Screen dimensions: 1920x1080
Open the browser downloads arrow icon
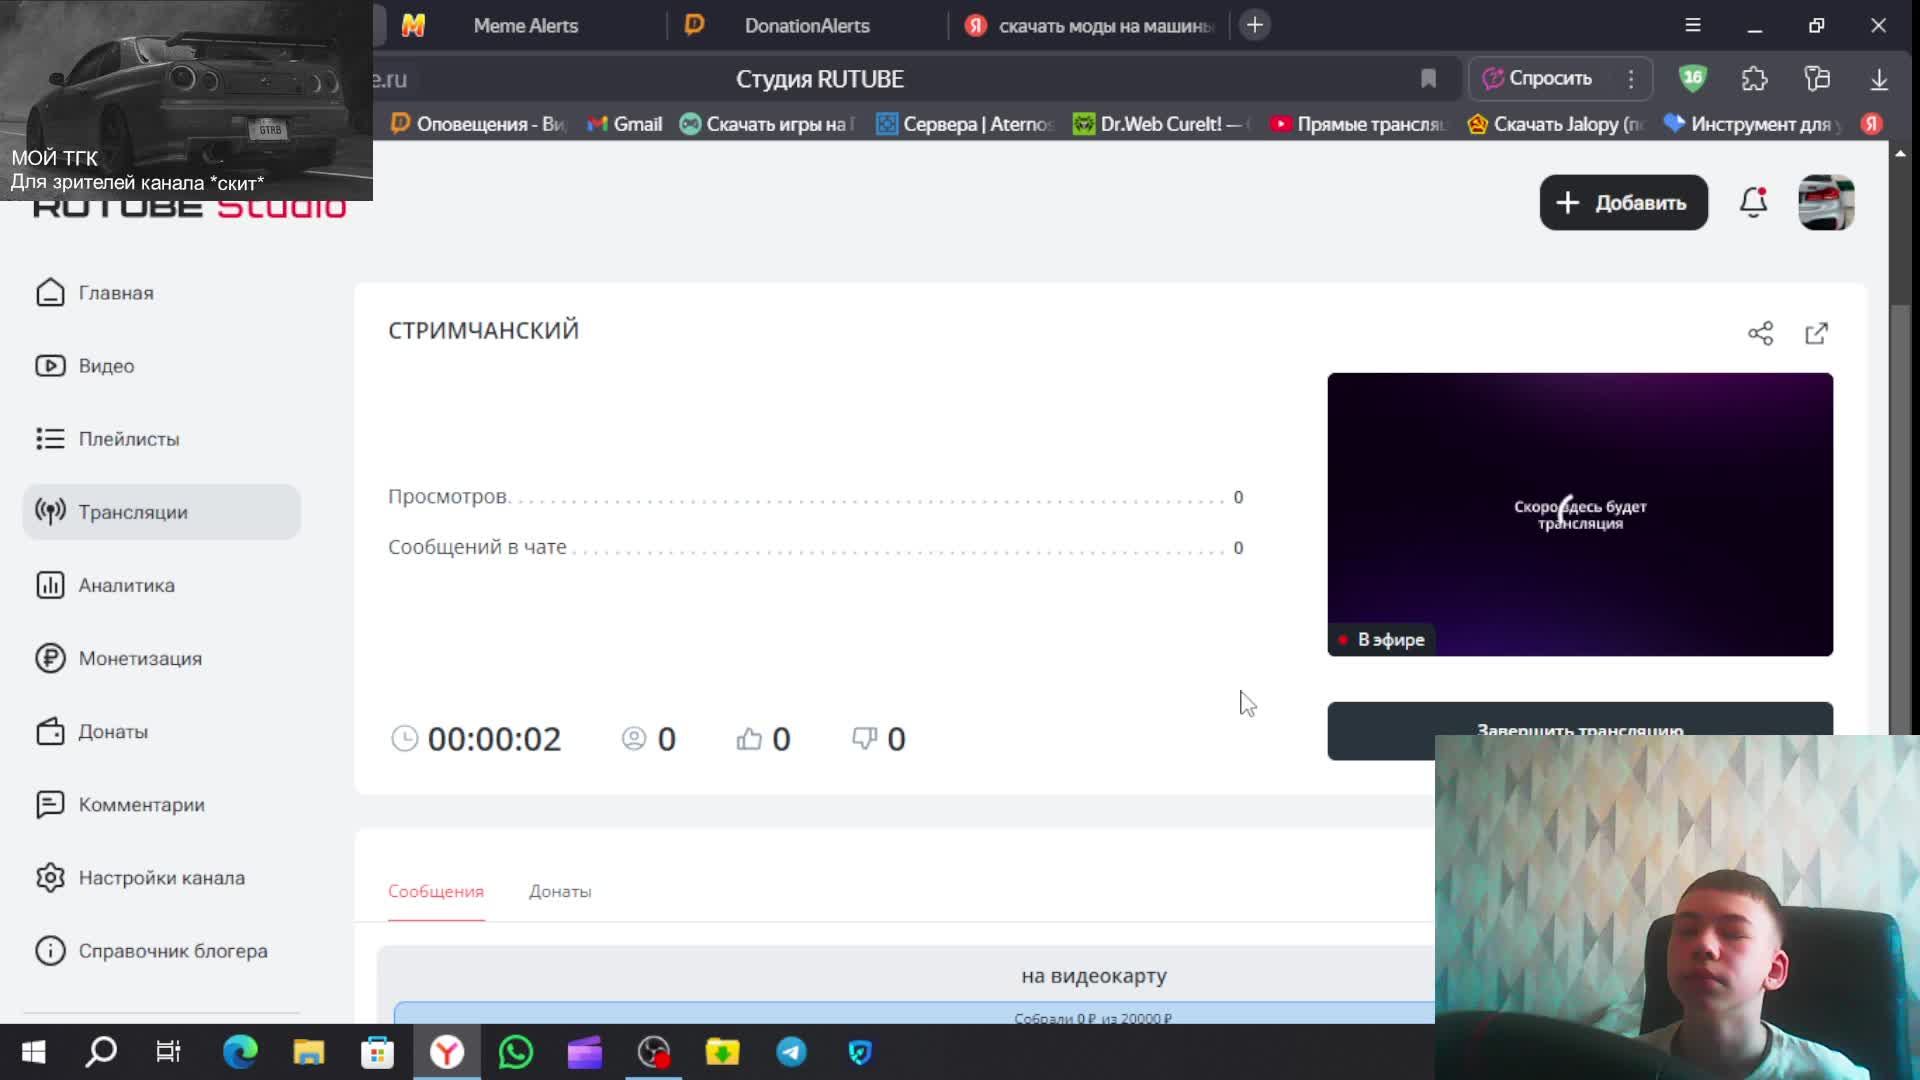(1878, 79)
